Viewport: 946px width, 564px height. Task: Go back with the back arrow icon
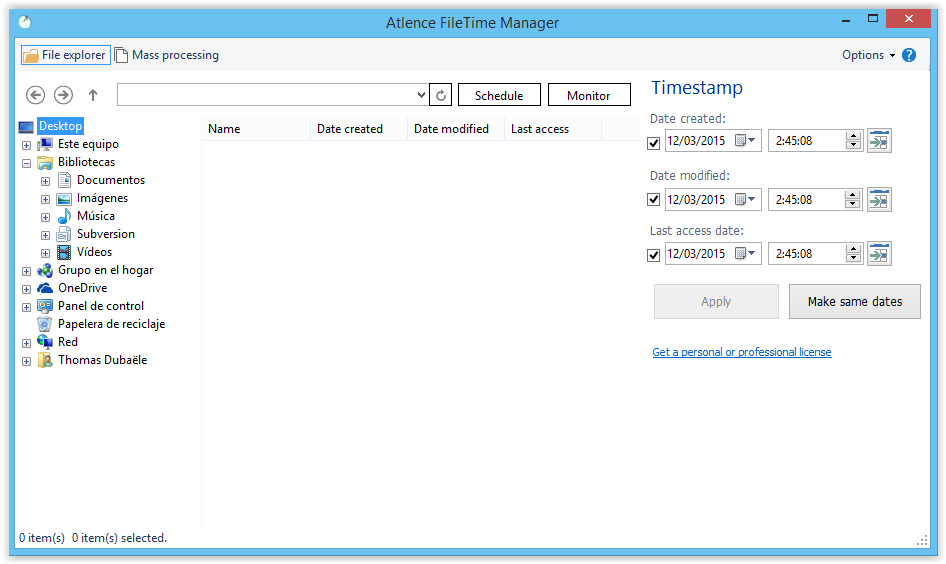(x=36, y=95)
